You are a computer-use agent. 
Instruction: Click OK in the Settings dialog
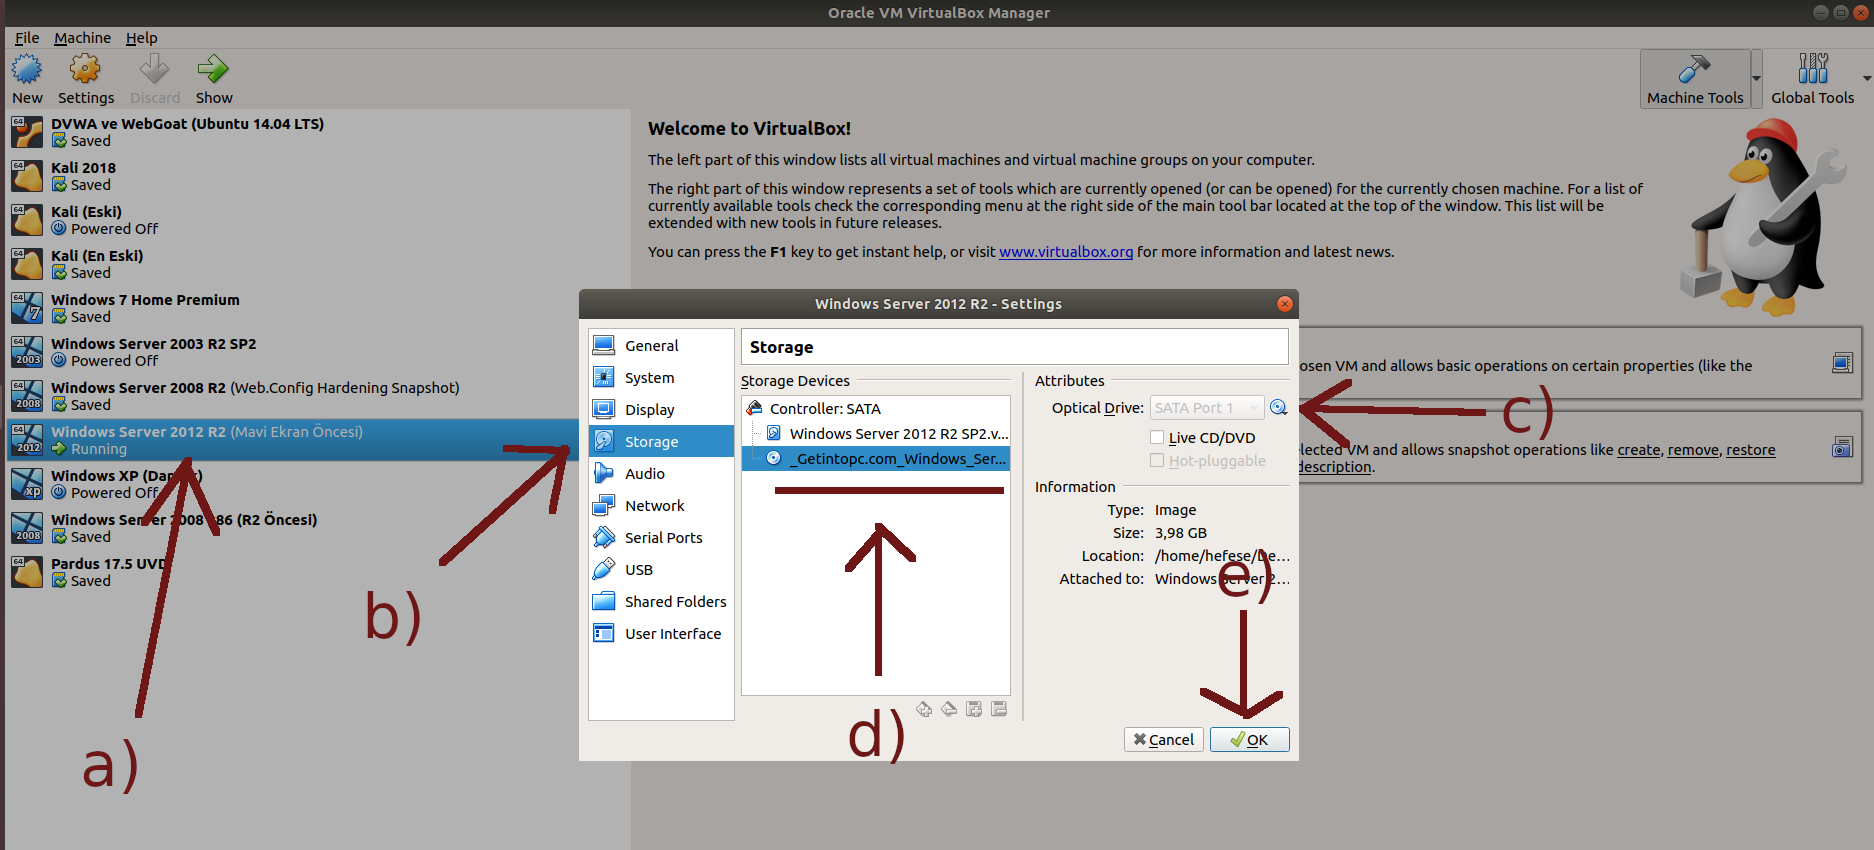click(1249, 739)
